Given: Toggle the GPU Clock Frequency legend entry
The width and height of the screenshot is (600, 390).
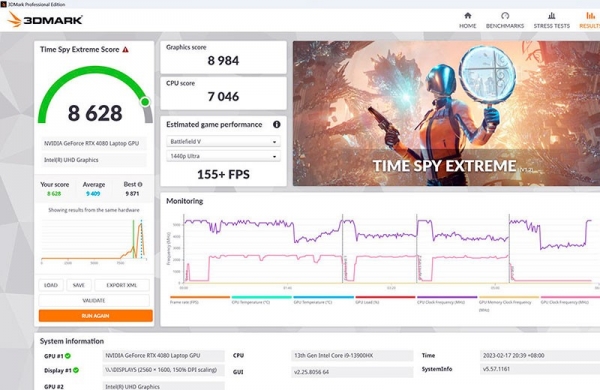Looking at the screenshot, I should click(570, 300).
